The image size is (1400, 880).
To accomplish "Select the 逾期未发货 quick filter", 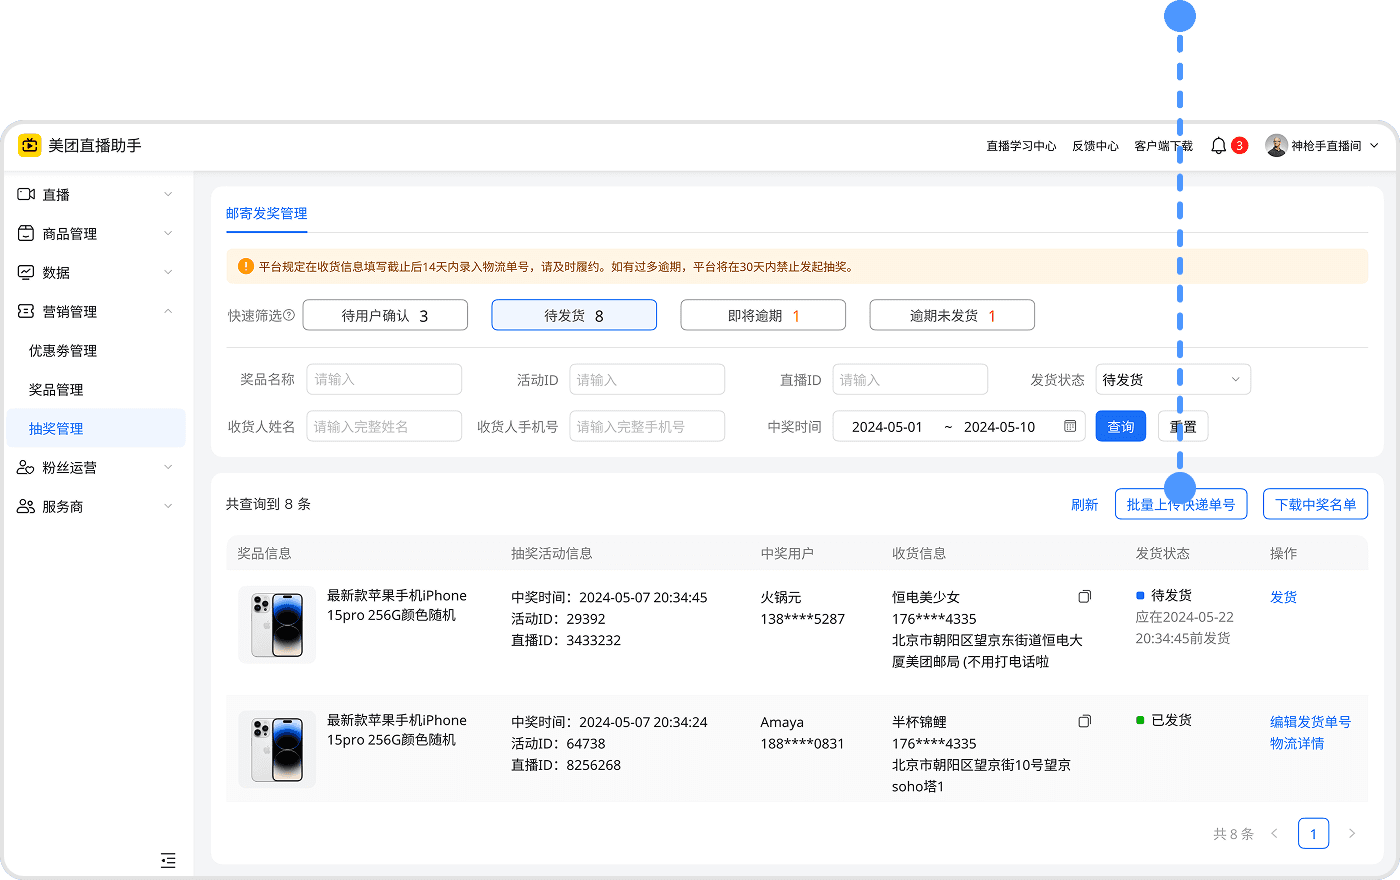I will 952,315.
